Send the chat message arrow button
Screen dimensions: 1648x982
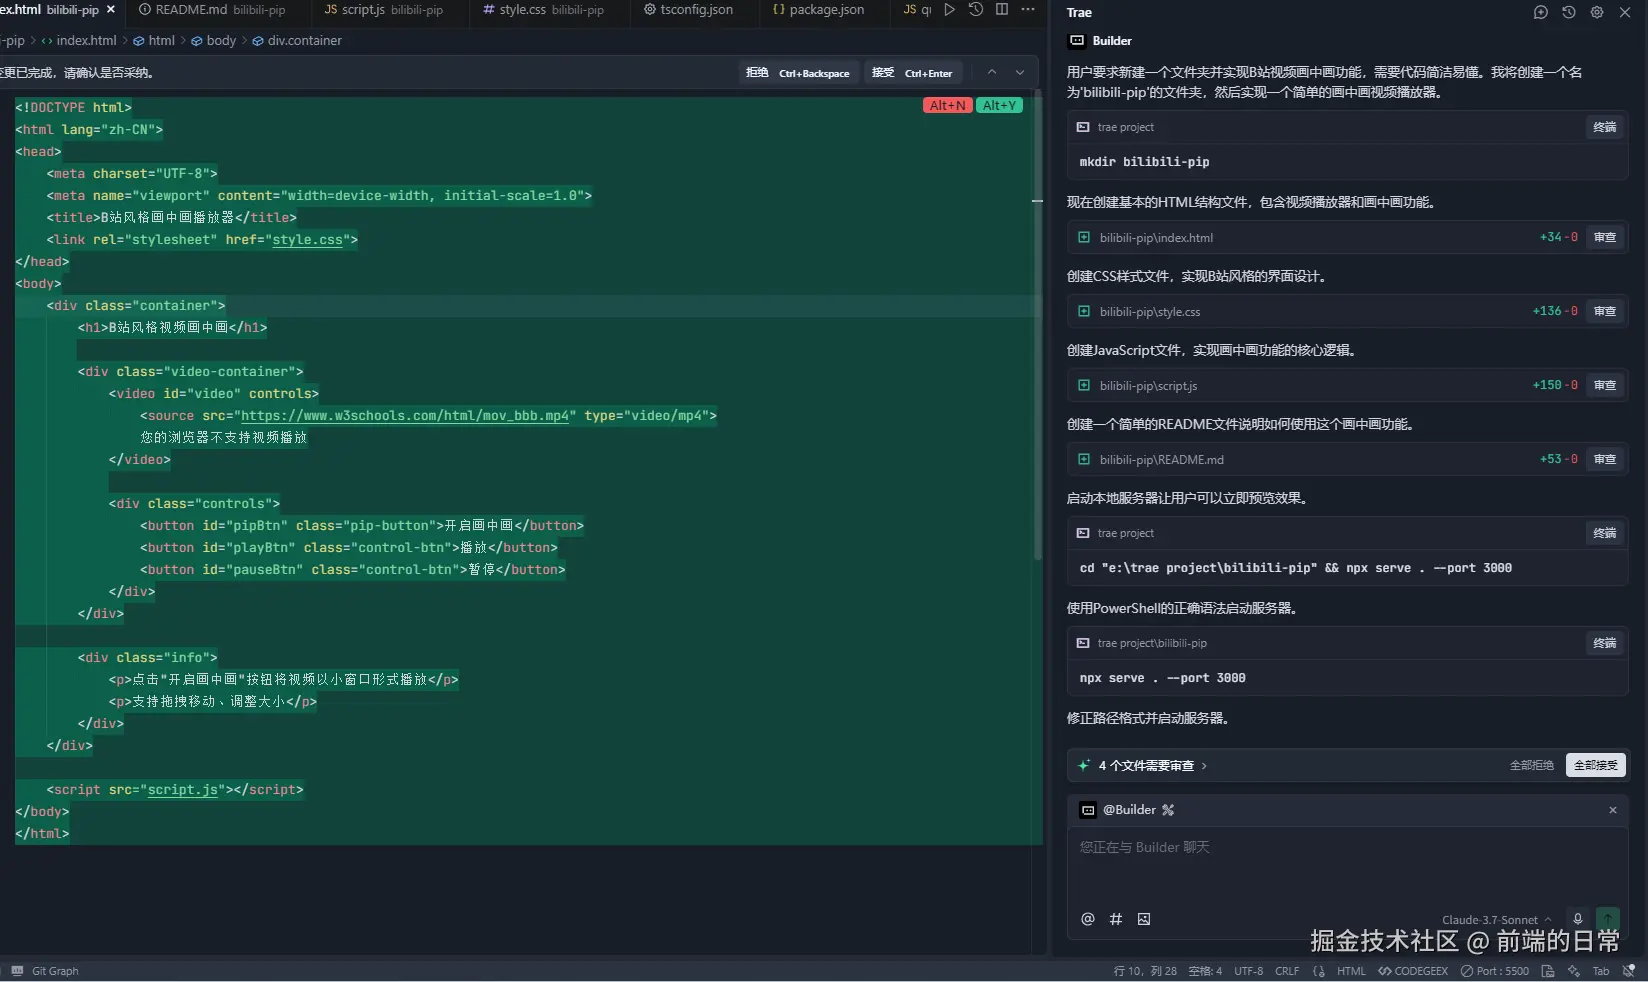click(x=1608, y=919)
